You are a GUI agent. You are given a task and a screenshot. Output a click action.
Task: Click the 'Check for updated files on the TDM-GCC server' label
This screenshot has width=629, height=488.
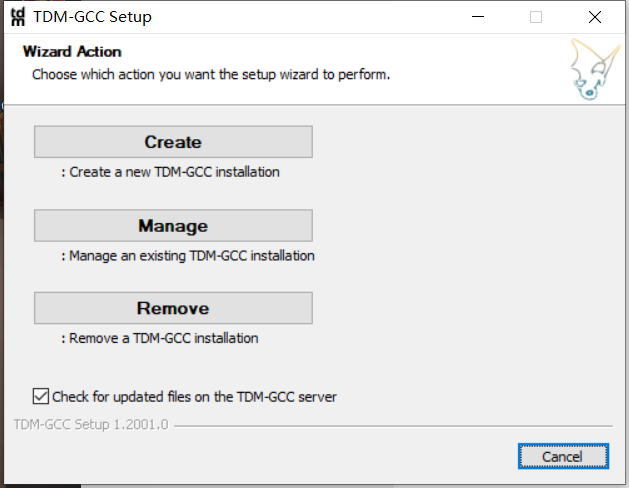tap(194, 397)
